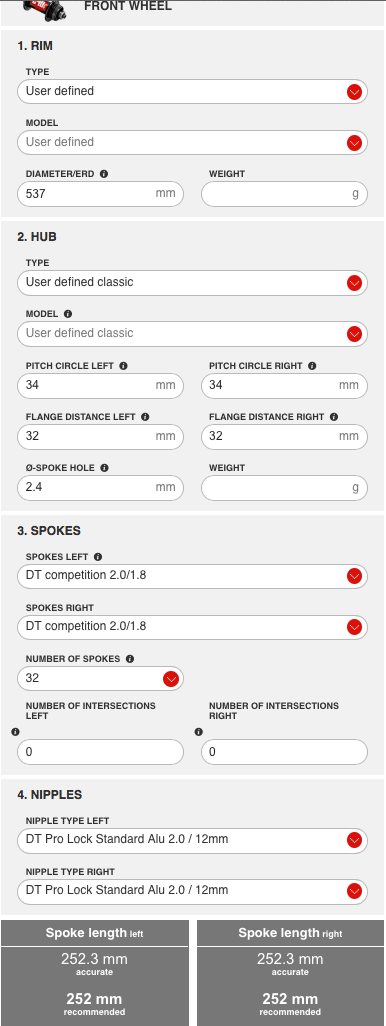
Task: Click the rim Weight input field
Action: tap(284, 194)
